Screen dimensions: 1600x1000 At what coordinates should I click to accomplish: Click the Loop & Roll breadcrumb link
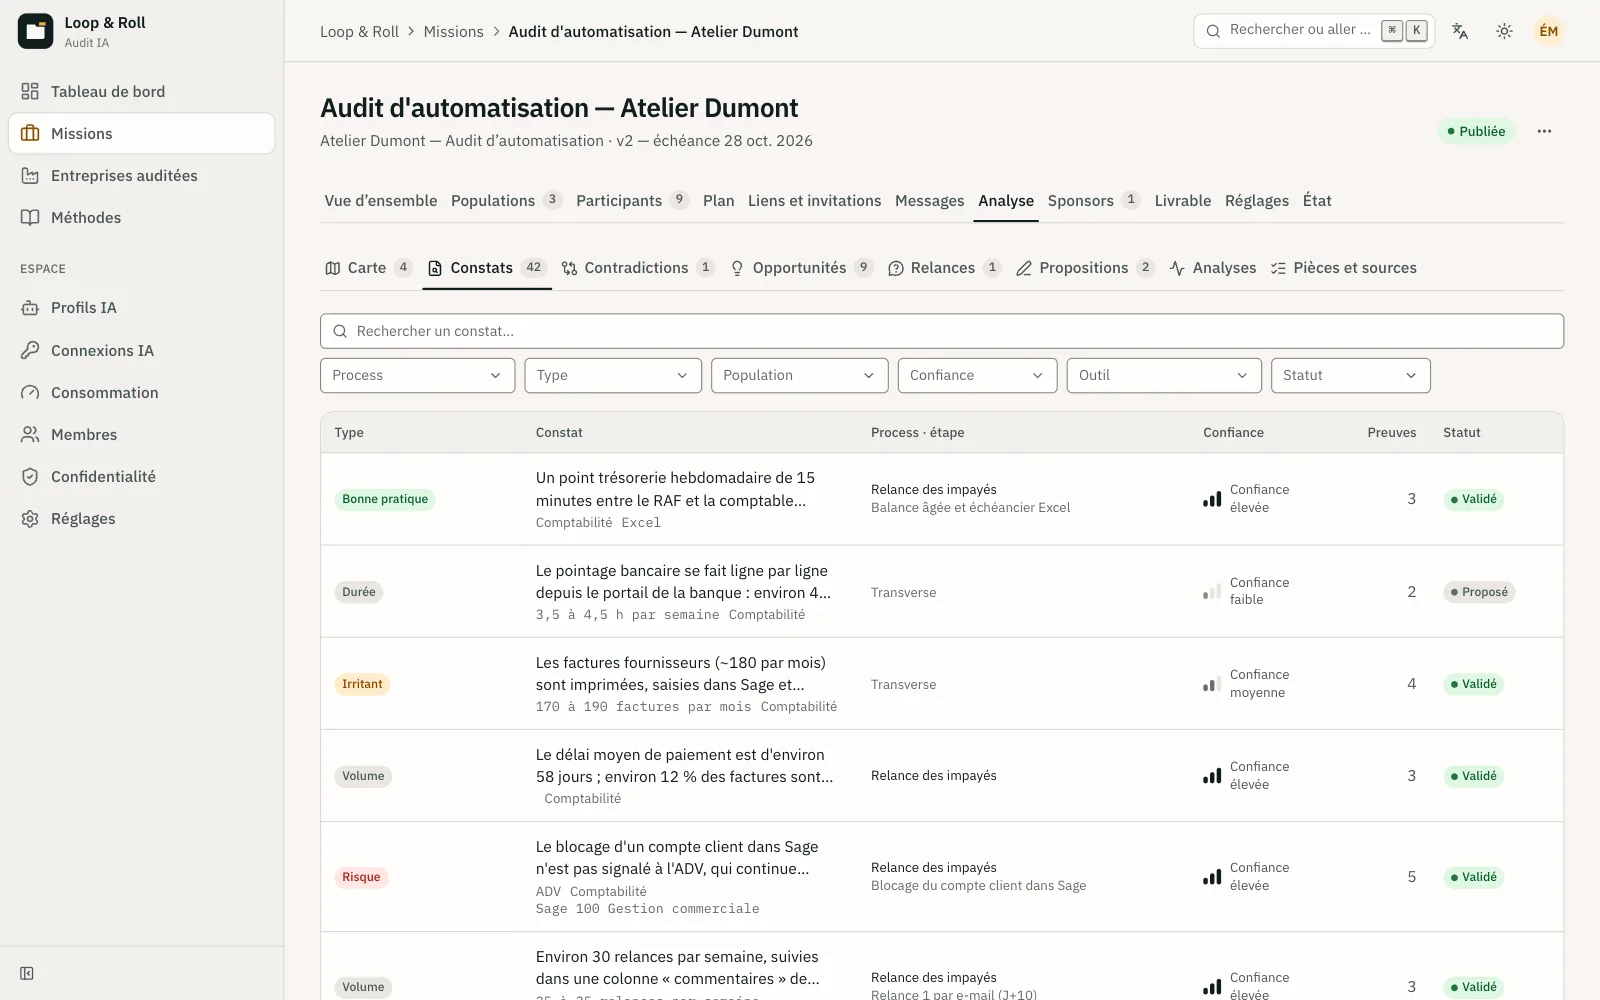click(x=359, y=31)
